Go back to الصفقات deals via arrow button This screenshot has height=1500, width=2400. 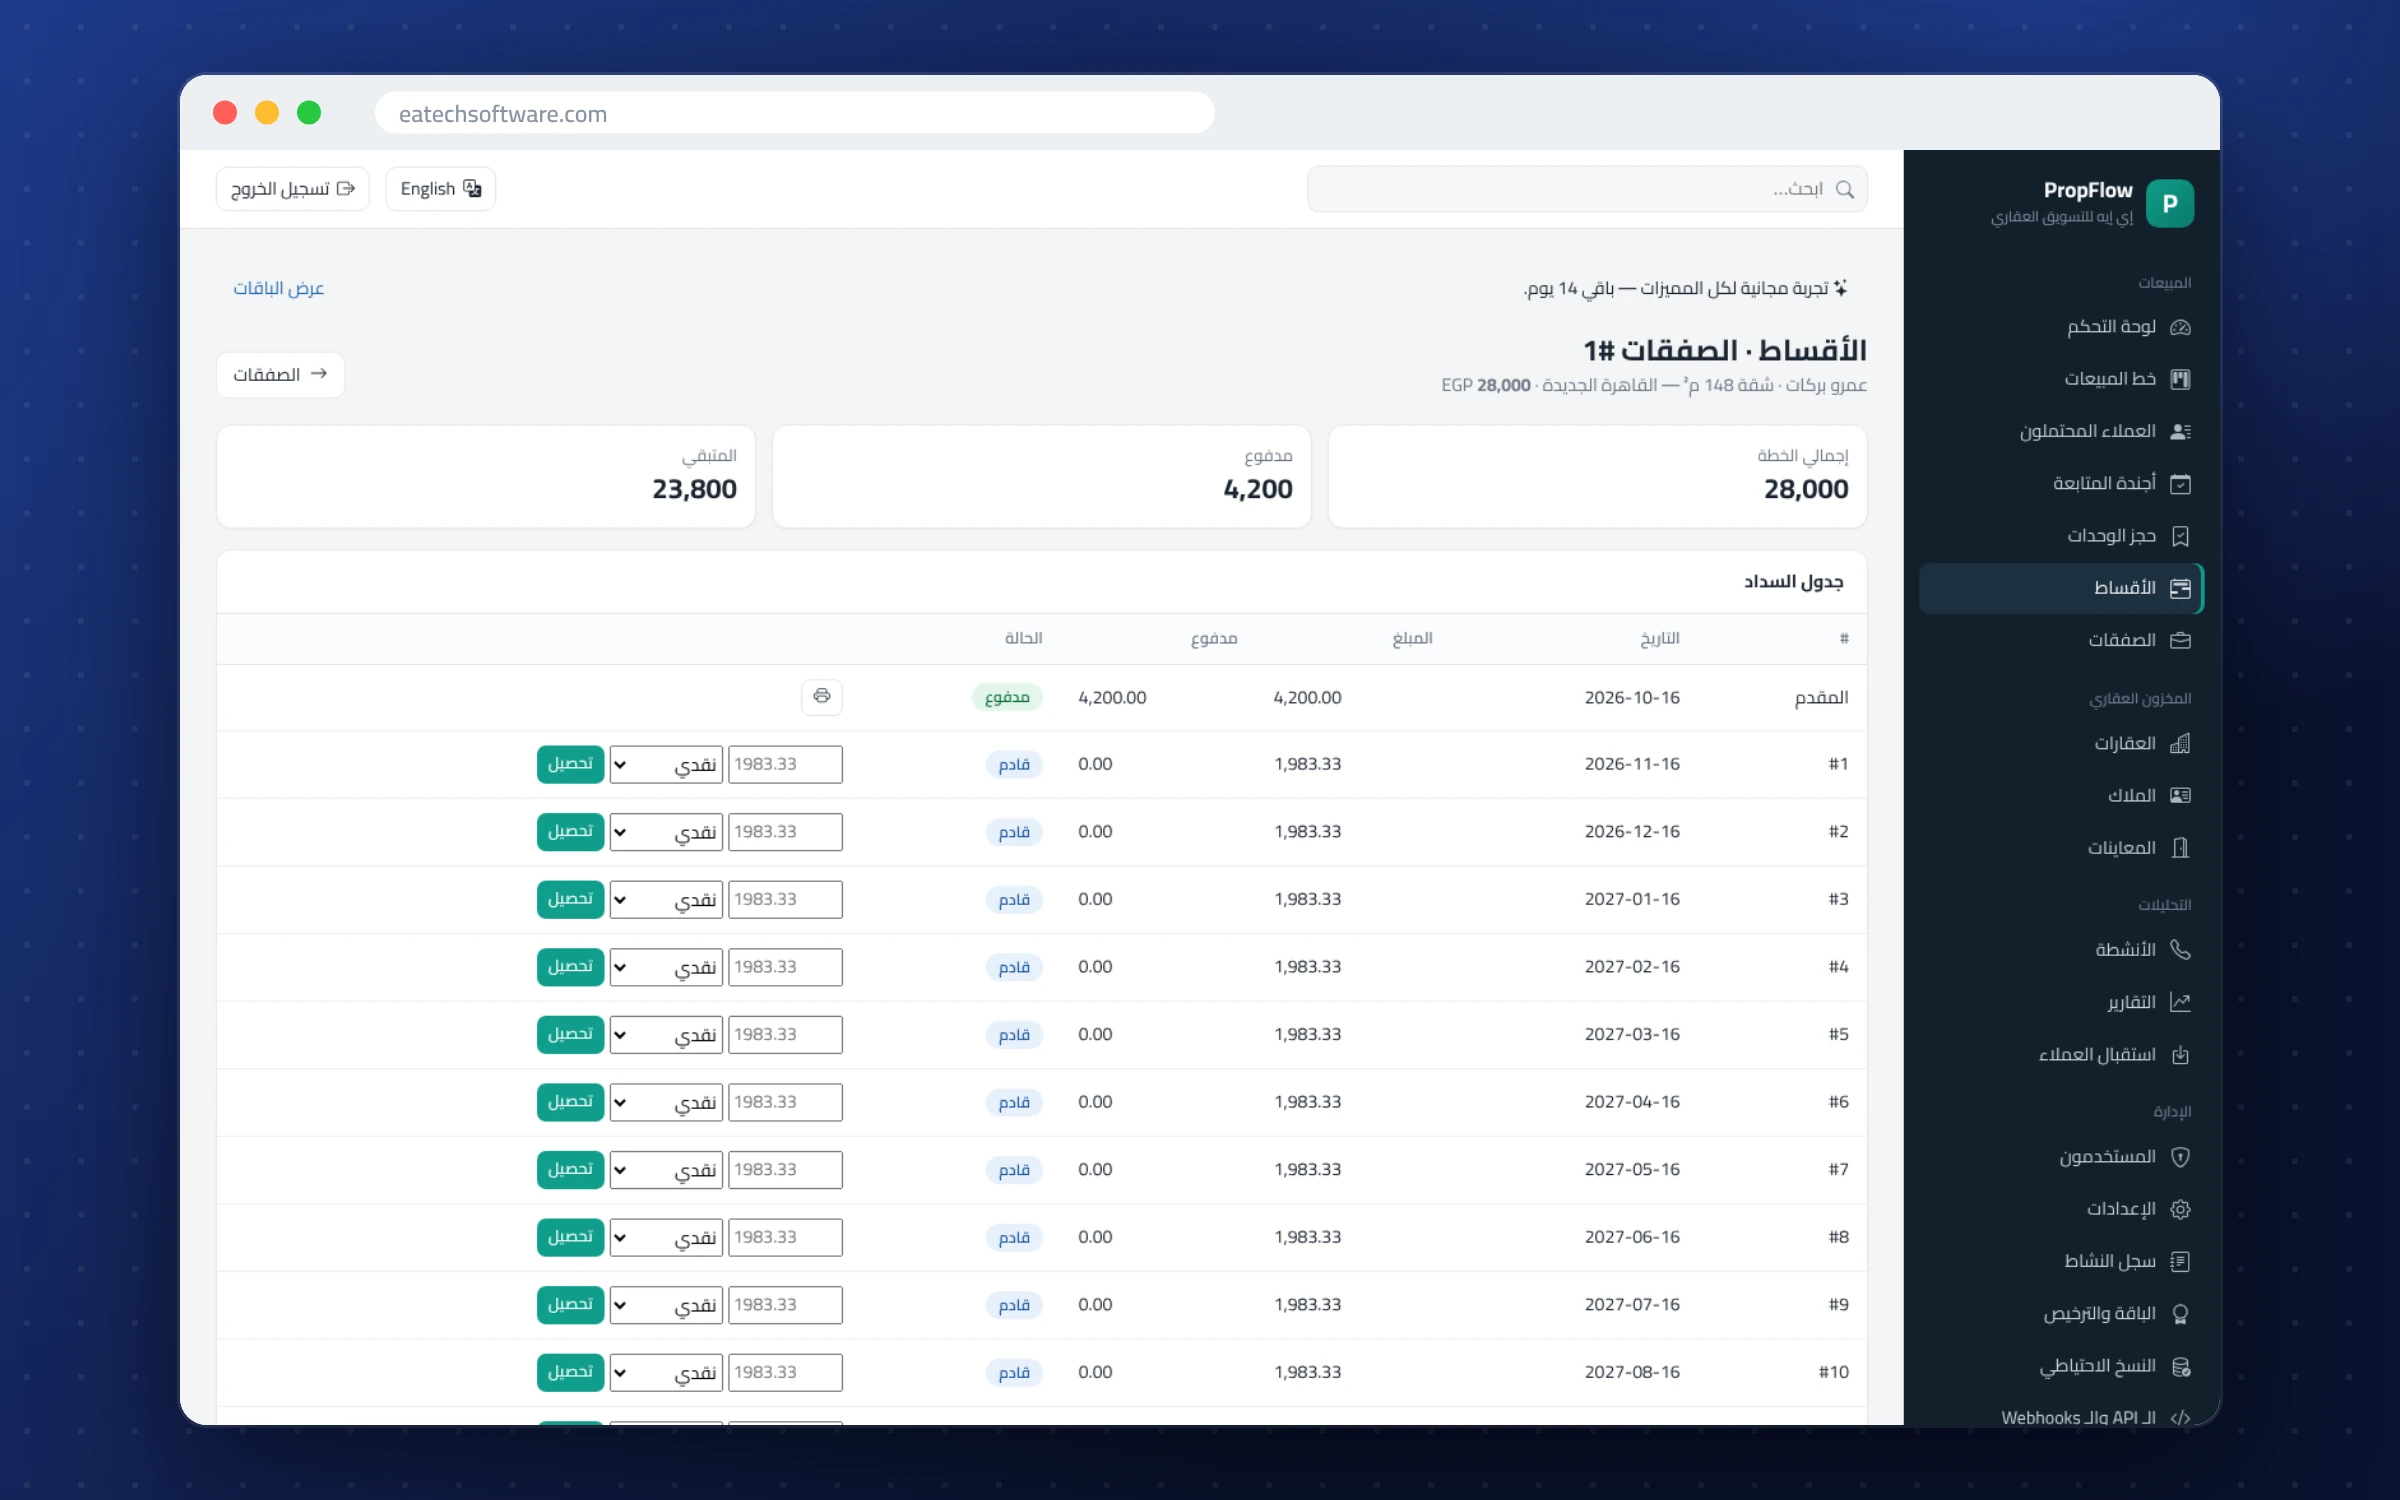tap(280, 374)
